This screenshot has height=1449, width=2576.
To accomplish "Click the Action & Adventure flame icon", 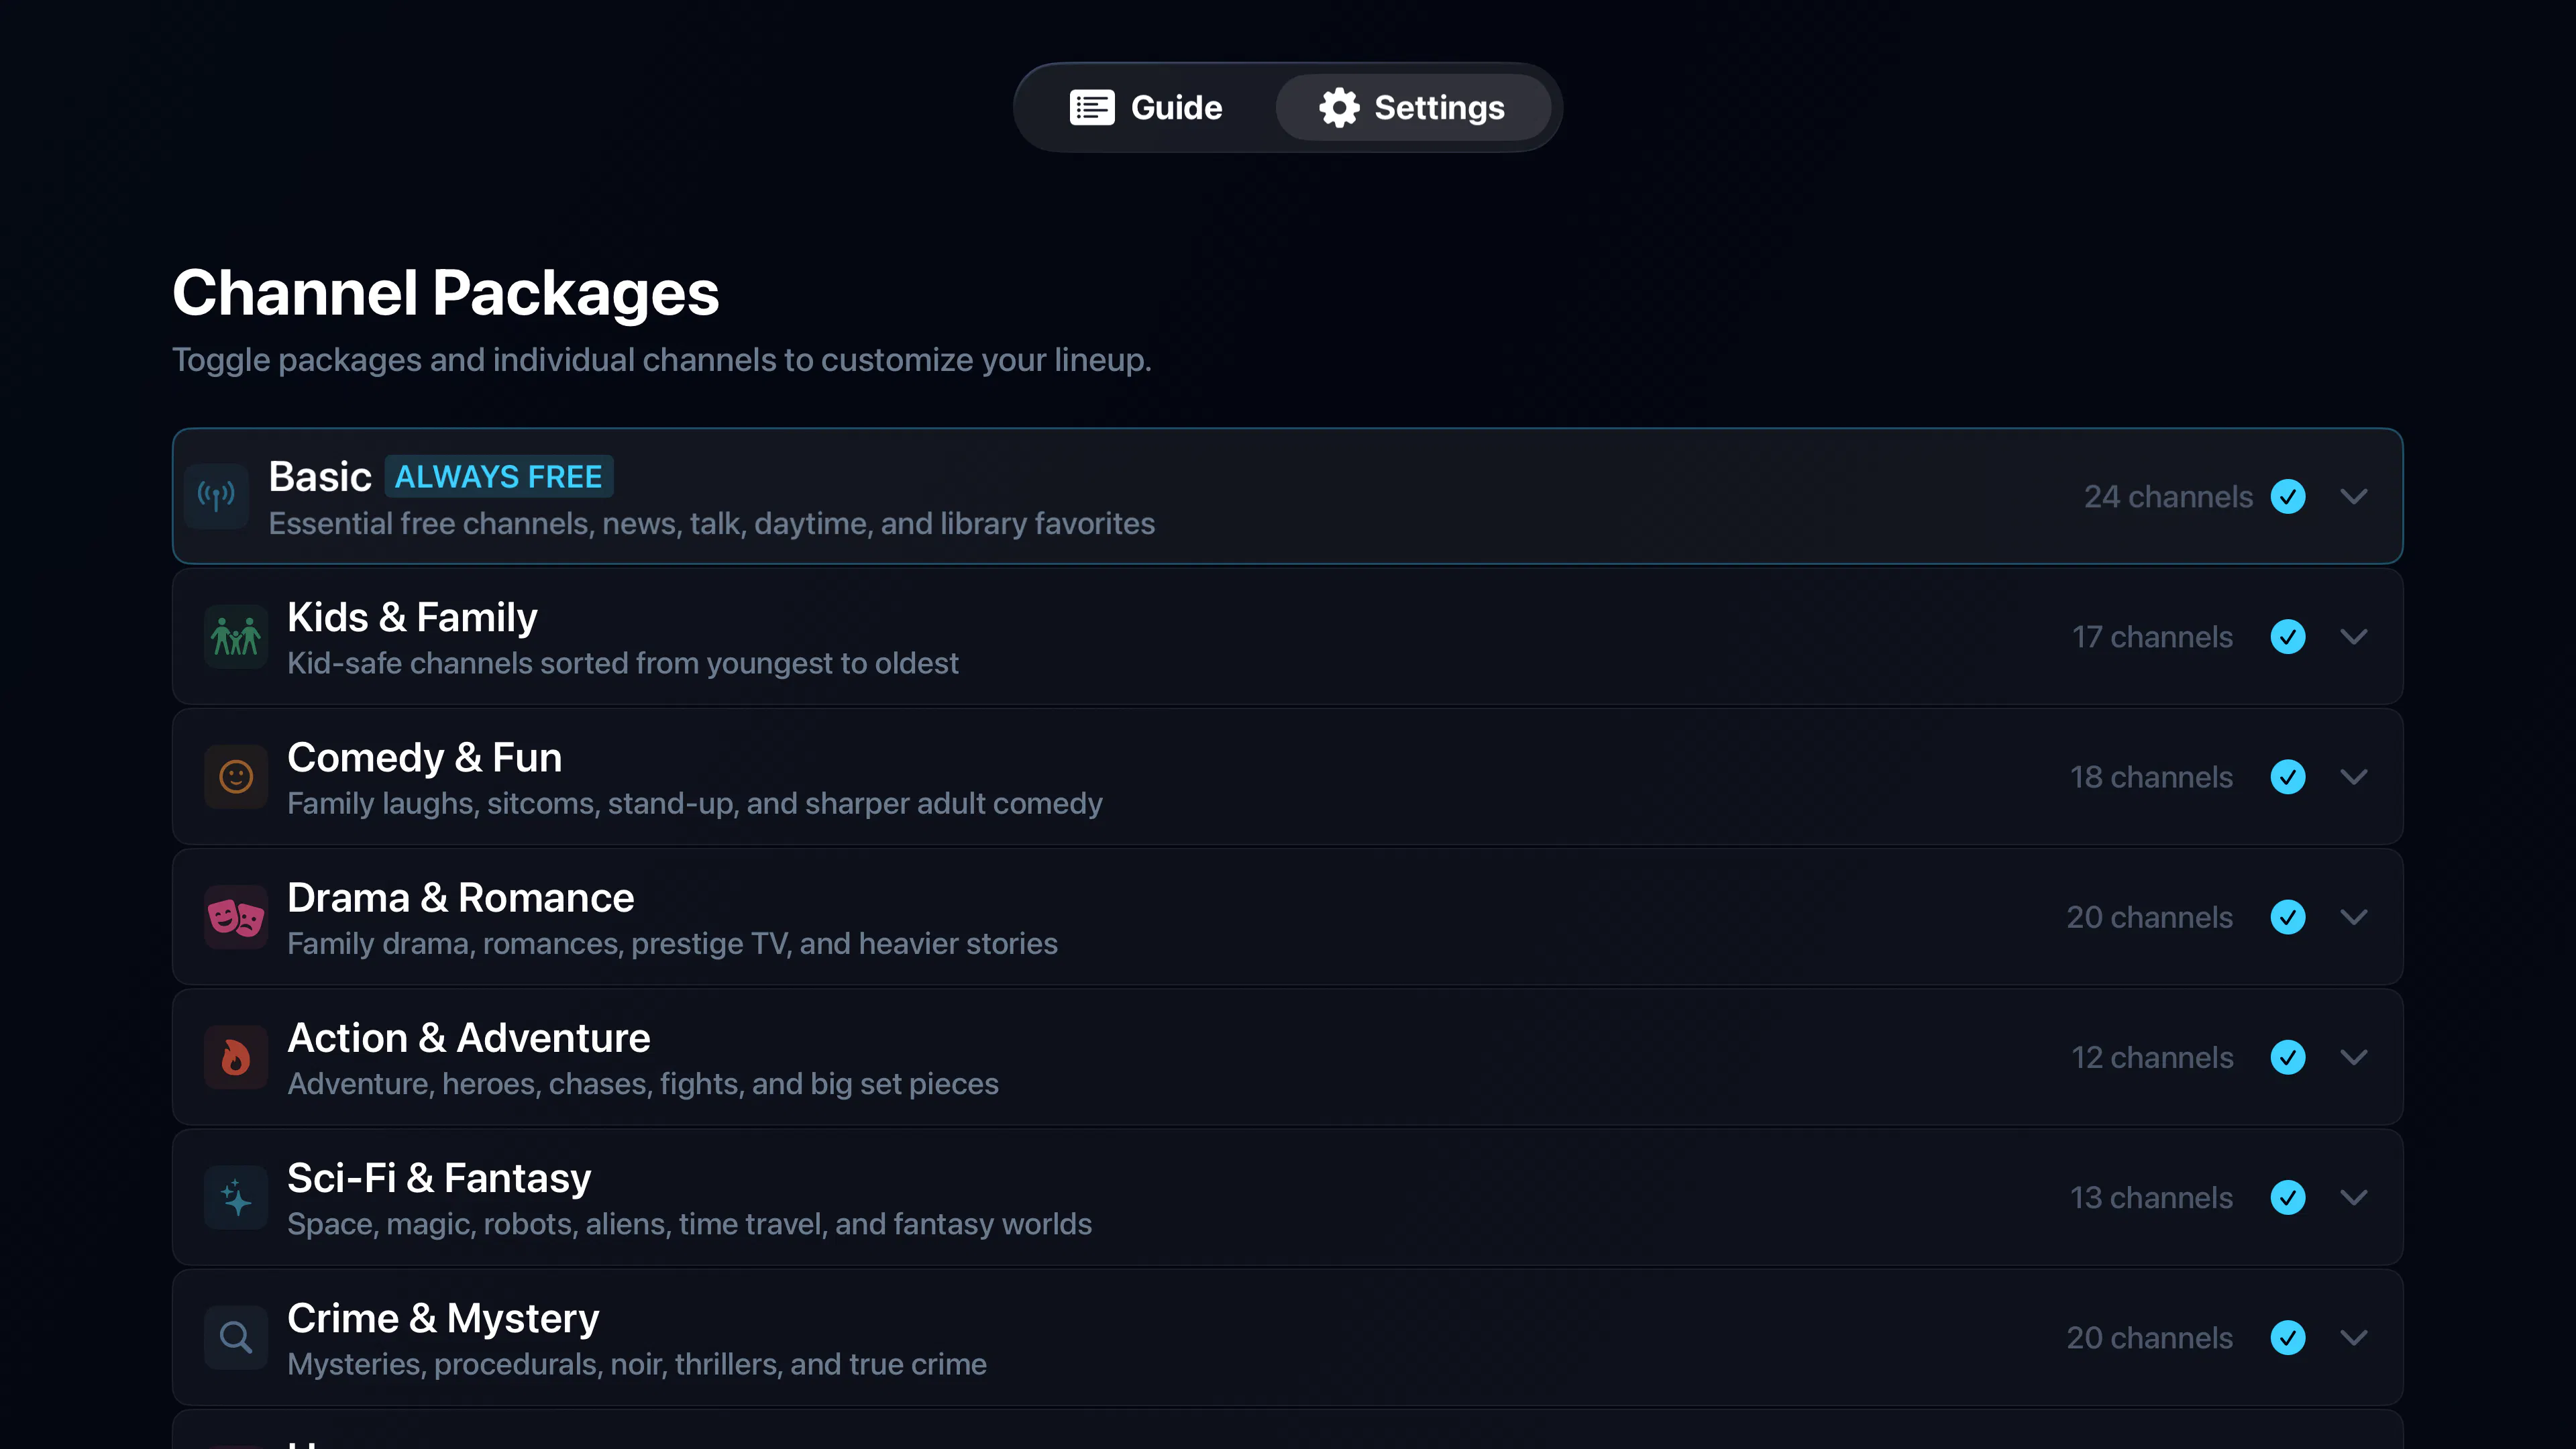I will point(236,1057).
